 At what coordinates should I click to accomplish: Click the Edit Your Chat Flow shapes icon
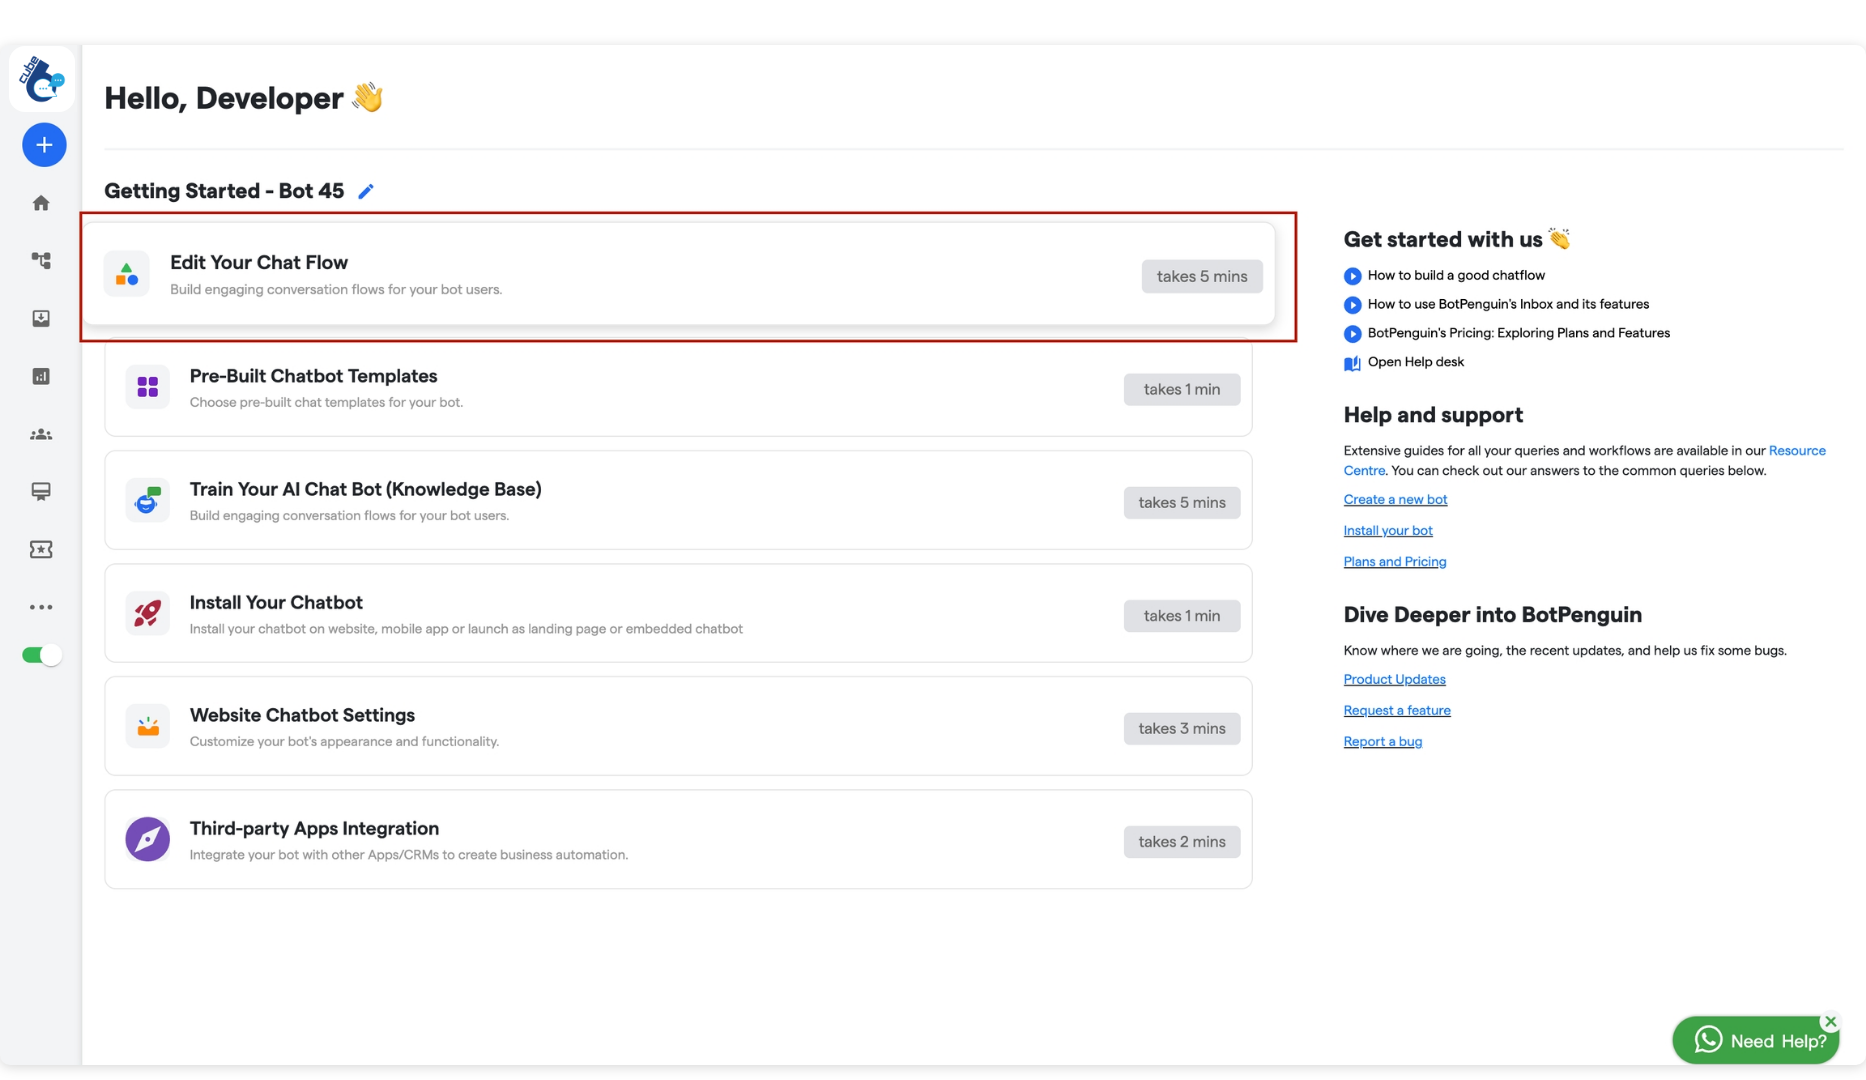point(127,274)
